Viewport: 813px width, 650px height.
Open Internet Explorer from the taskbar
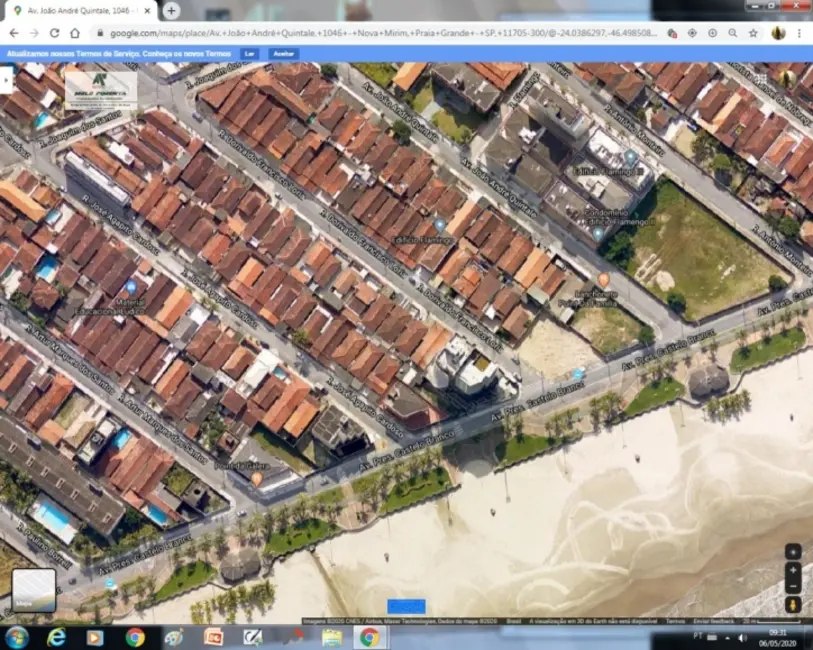56,637
